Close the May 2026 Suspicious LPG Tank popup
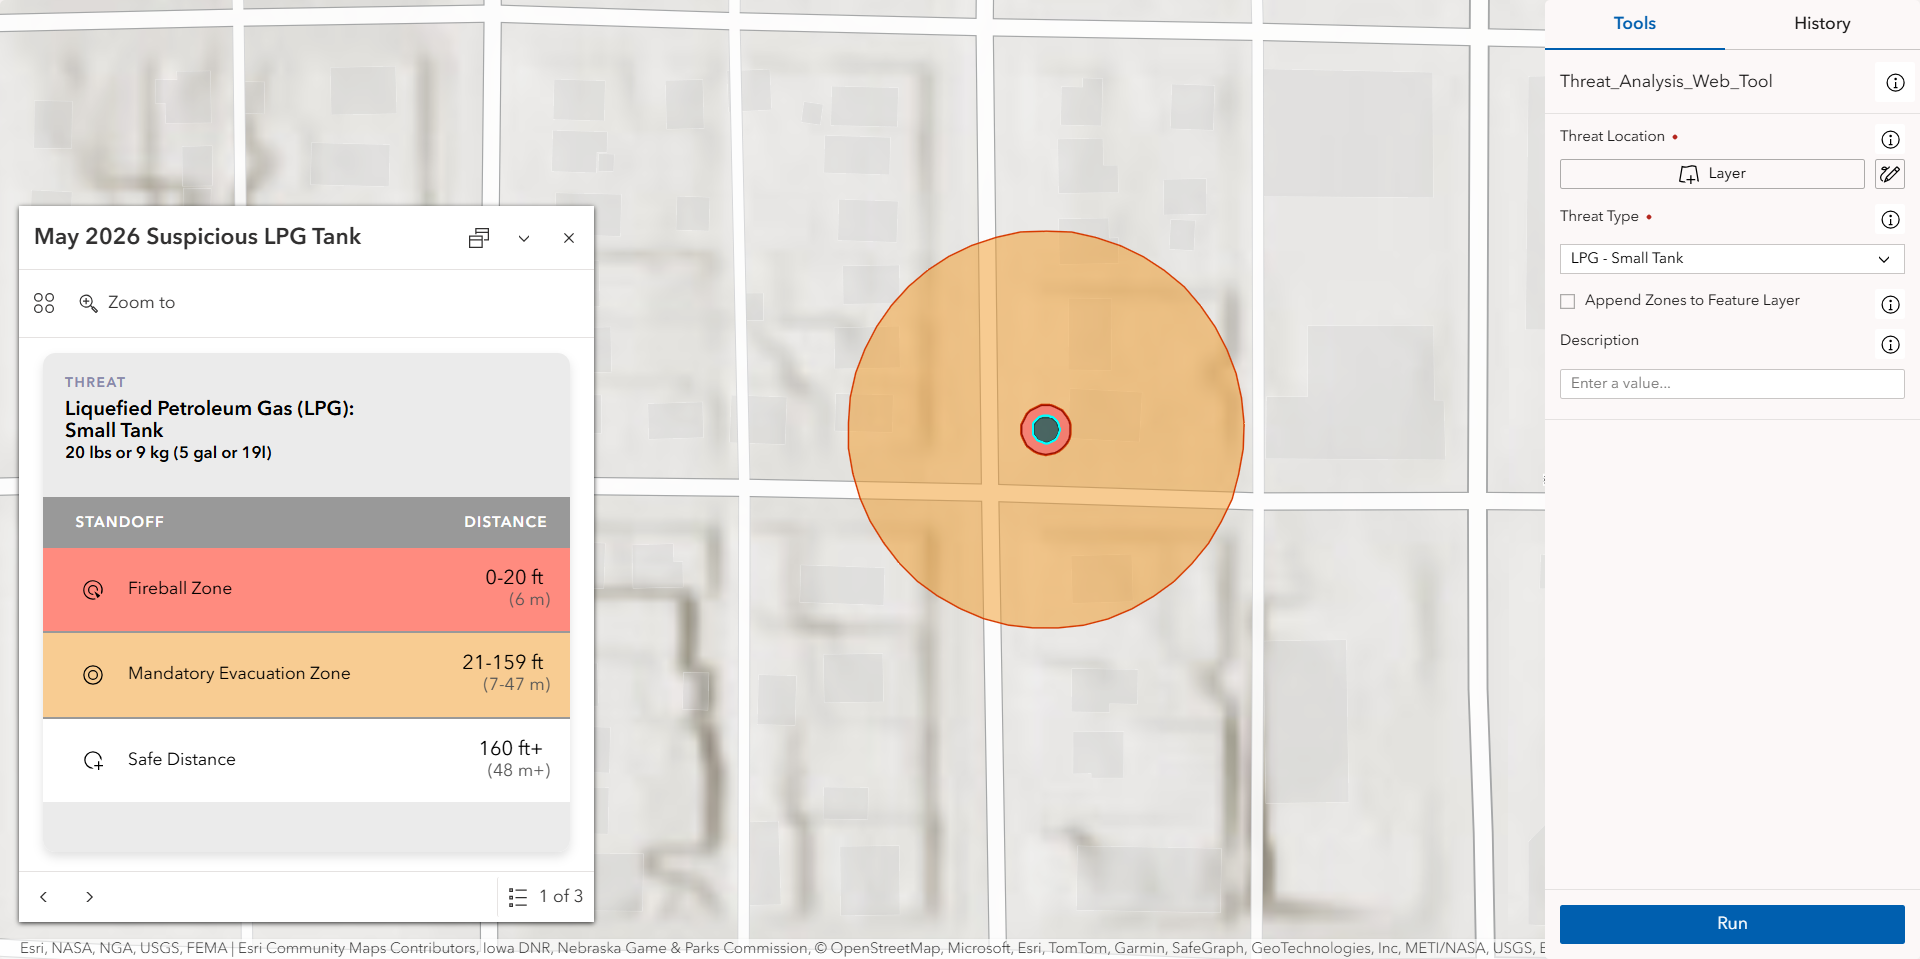The height and width of the screenshot is (959, 1920). tap(569, 238)
